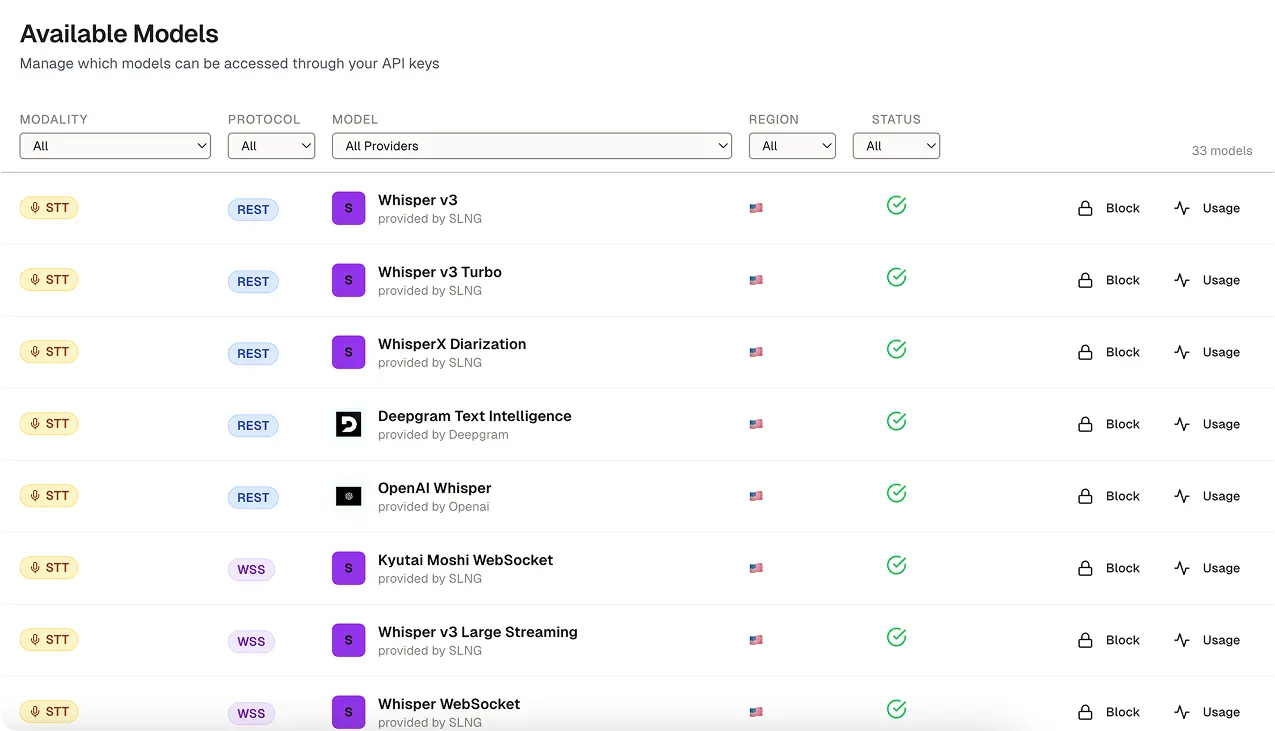The width and height of the screenshot is (1275, 731).
Task: View Usage for WhisperX Diarization
Action: tap(1207, 352)
